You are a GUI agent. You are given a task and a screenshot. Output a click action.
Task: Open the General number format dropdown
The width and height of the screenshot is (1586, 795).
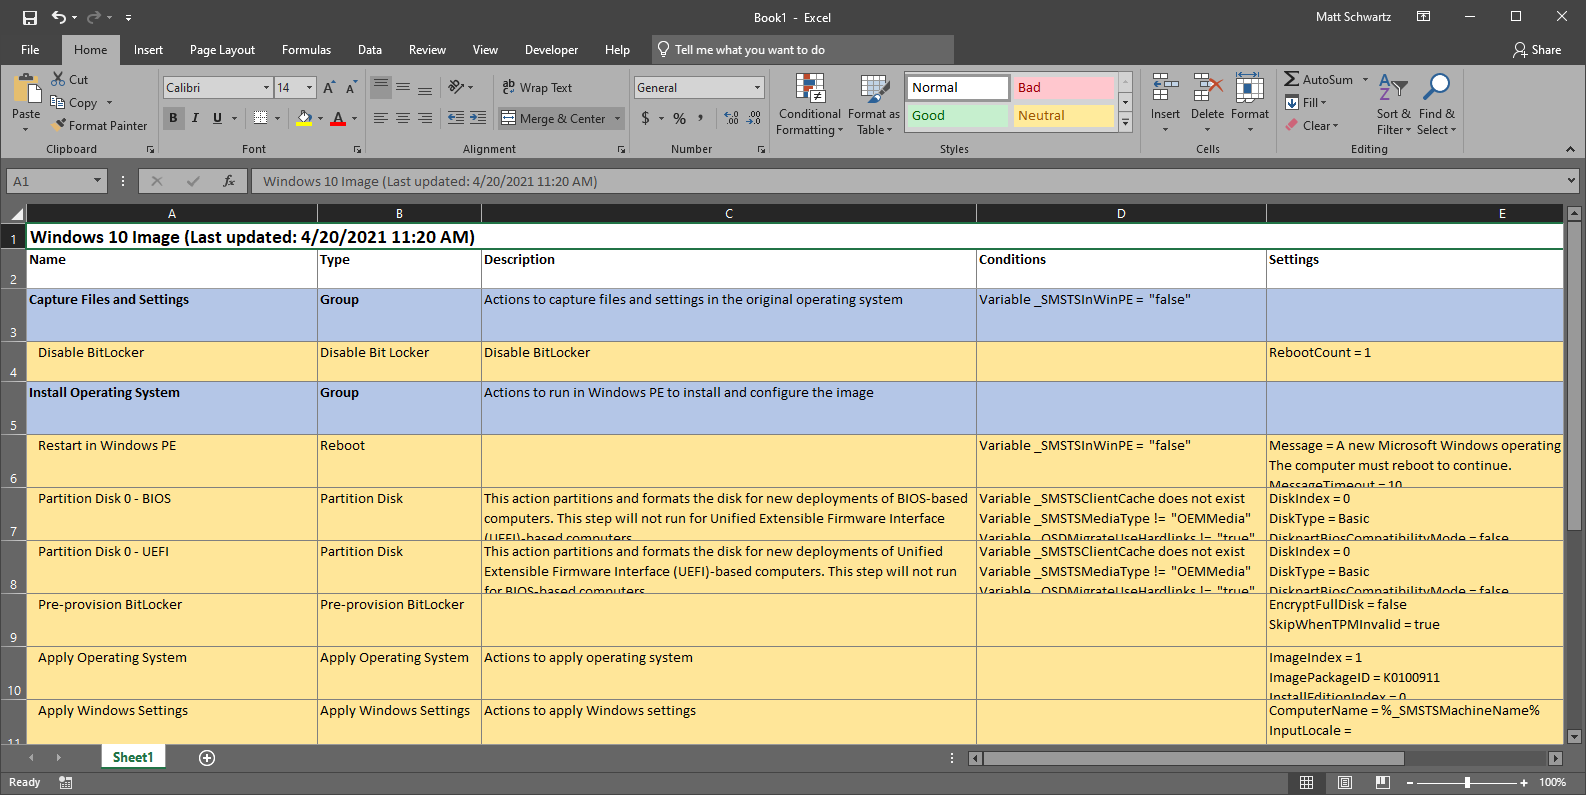point(758,88)
